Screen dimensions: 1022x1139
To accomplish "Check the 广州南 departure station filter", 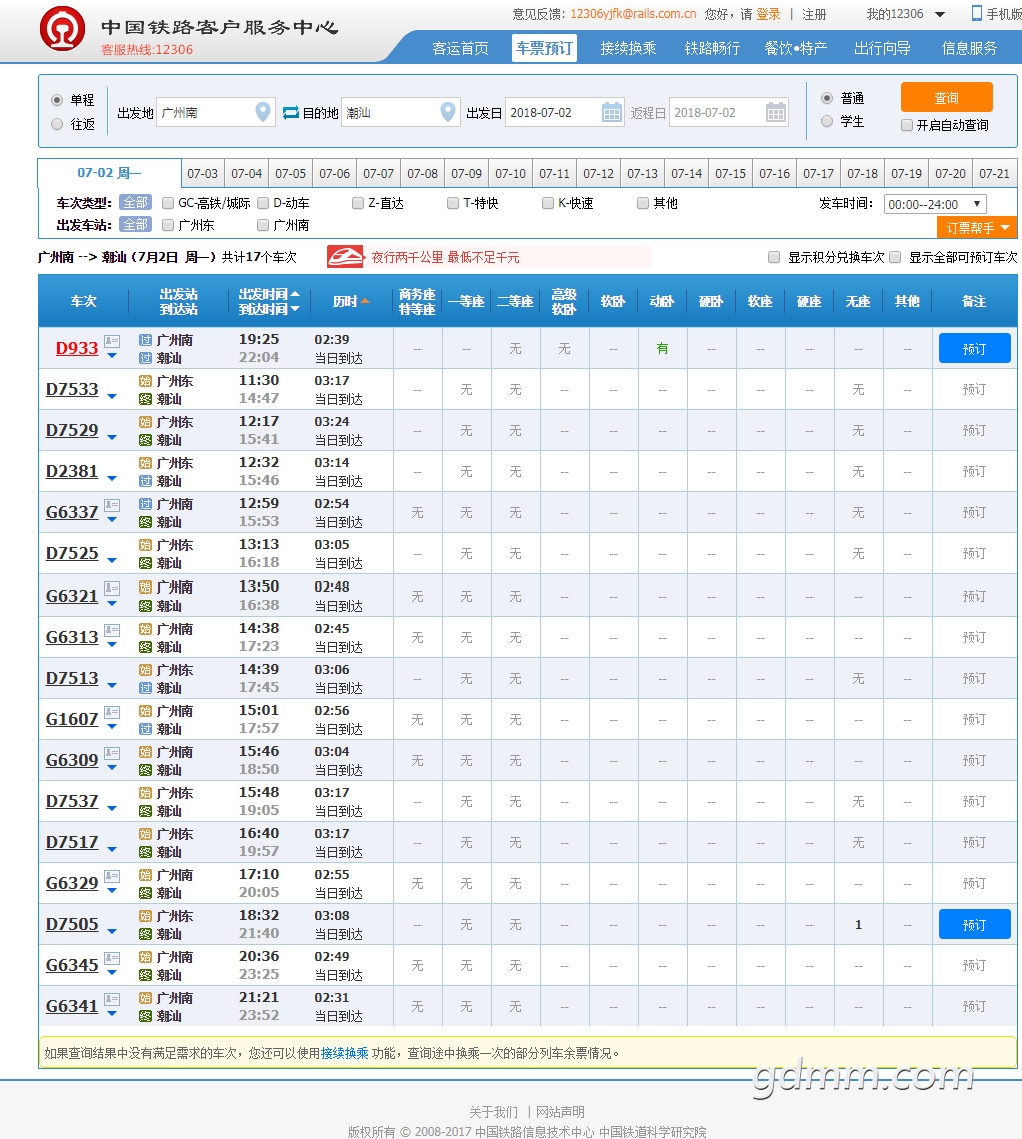I will (x=263, y=225).
